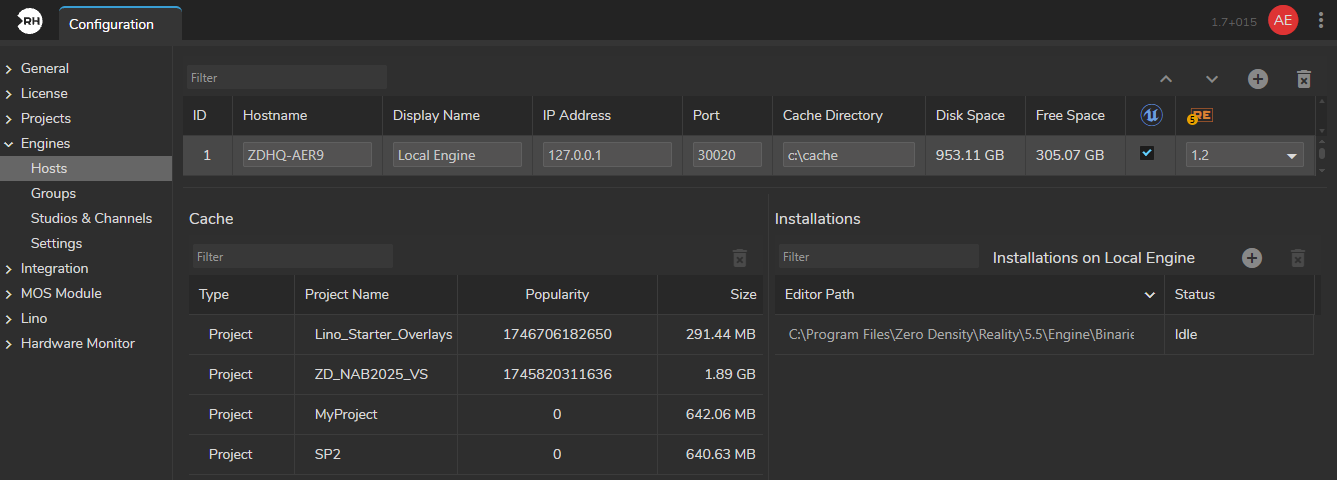Select Studios & Channels in sidebar
The width and height of the screenshot is (1337, 480).
[91, 218]
